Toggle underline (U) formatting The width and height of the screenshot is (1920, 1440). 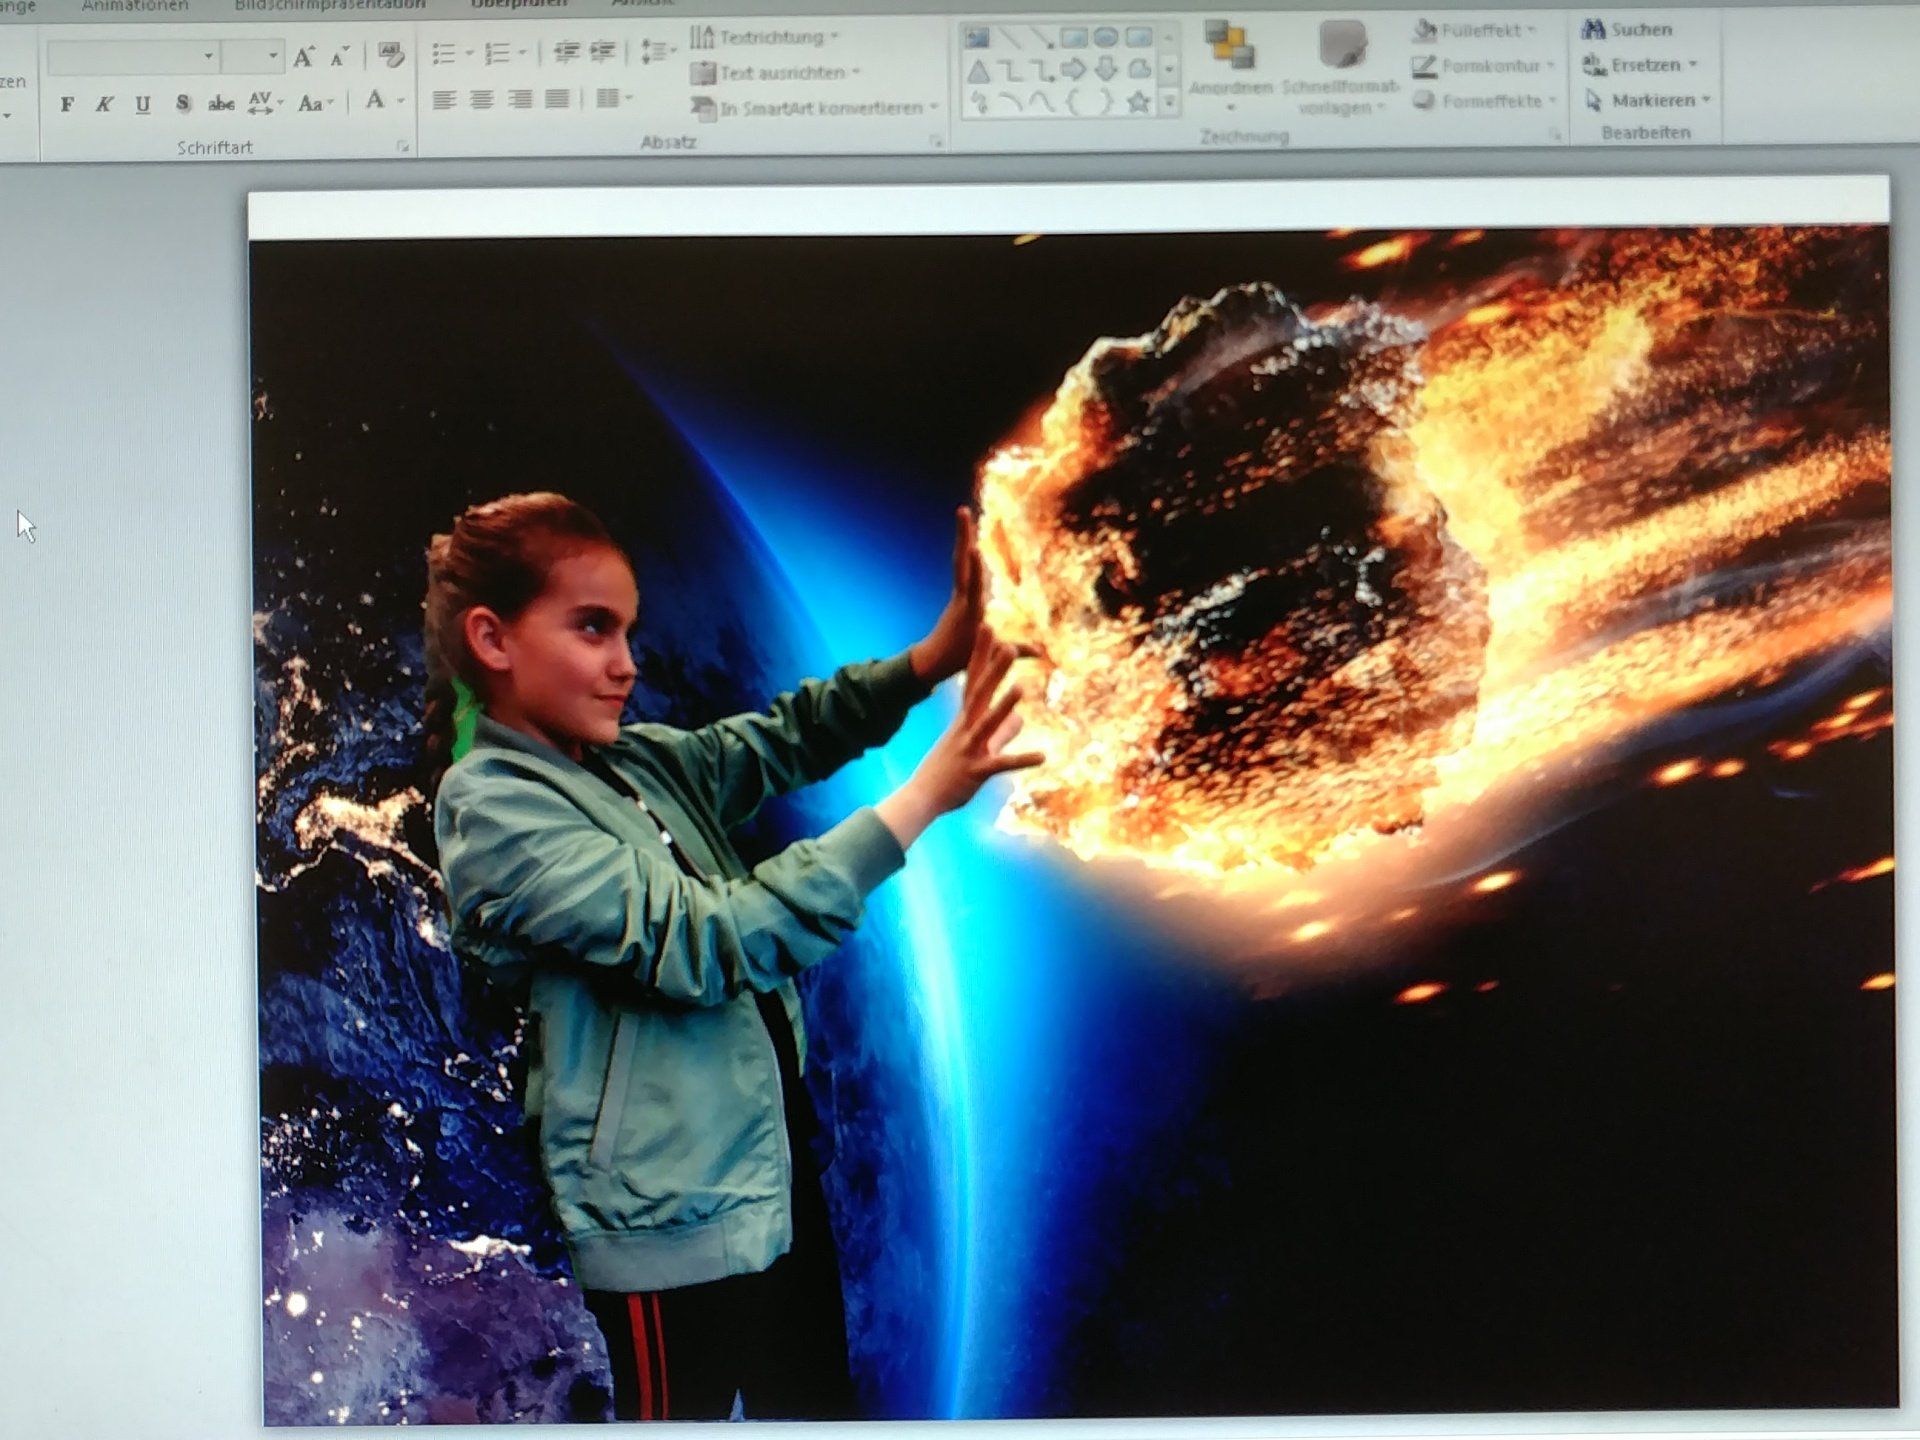[x=142, y=104]
